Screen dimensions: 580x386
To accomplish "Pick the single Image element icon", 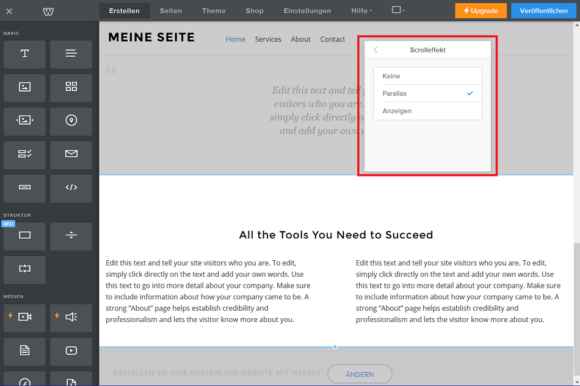I will click(24, 88).
